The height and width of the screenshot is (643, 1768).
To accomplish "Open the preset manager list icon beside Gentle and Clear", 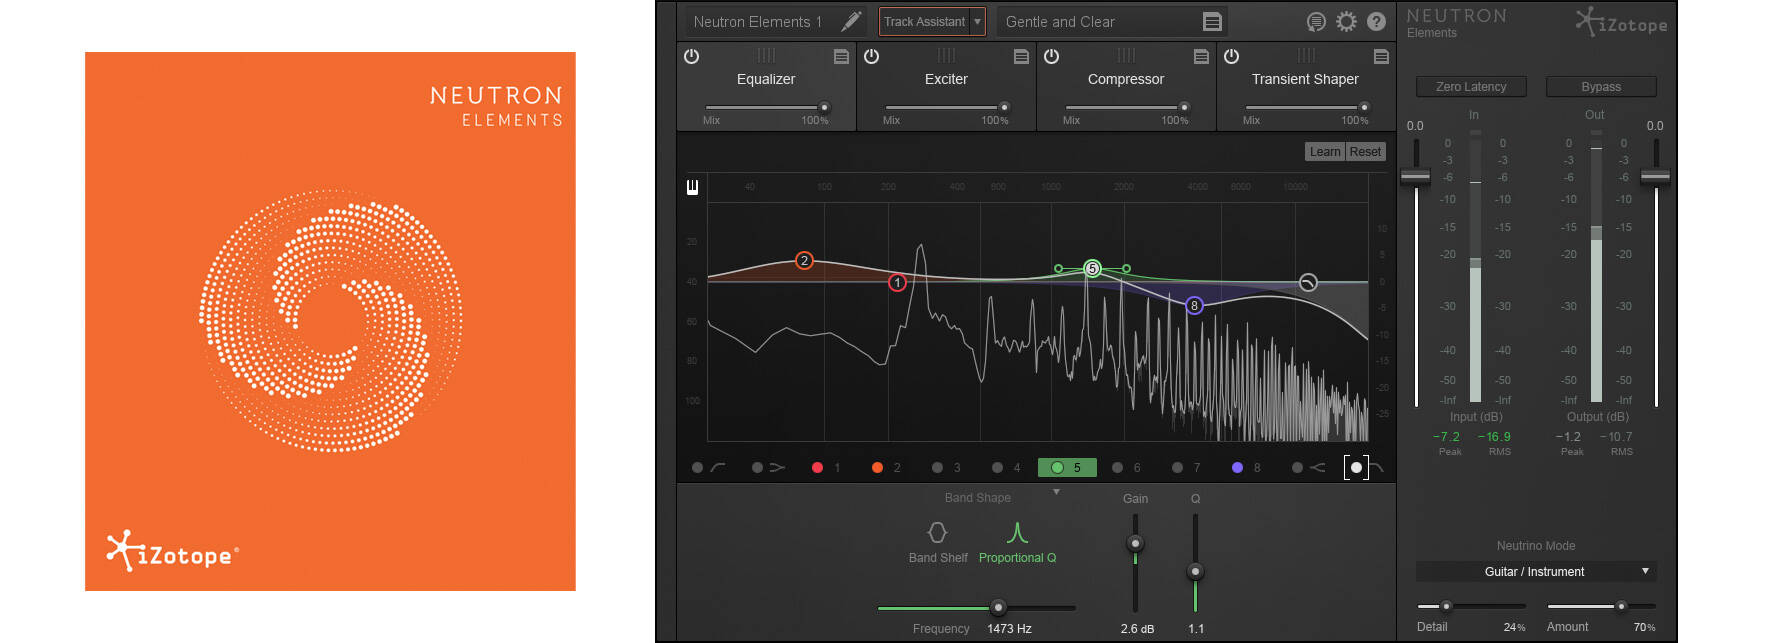I will pyautogui.click(x=1212, y=22).
